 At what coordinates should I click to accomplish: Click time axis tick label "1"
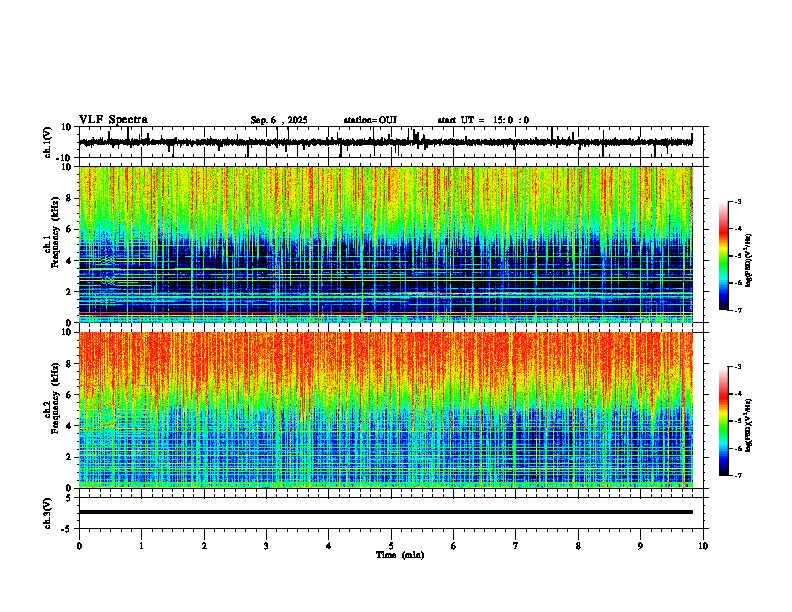pos(141,546)
